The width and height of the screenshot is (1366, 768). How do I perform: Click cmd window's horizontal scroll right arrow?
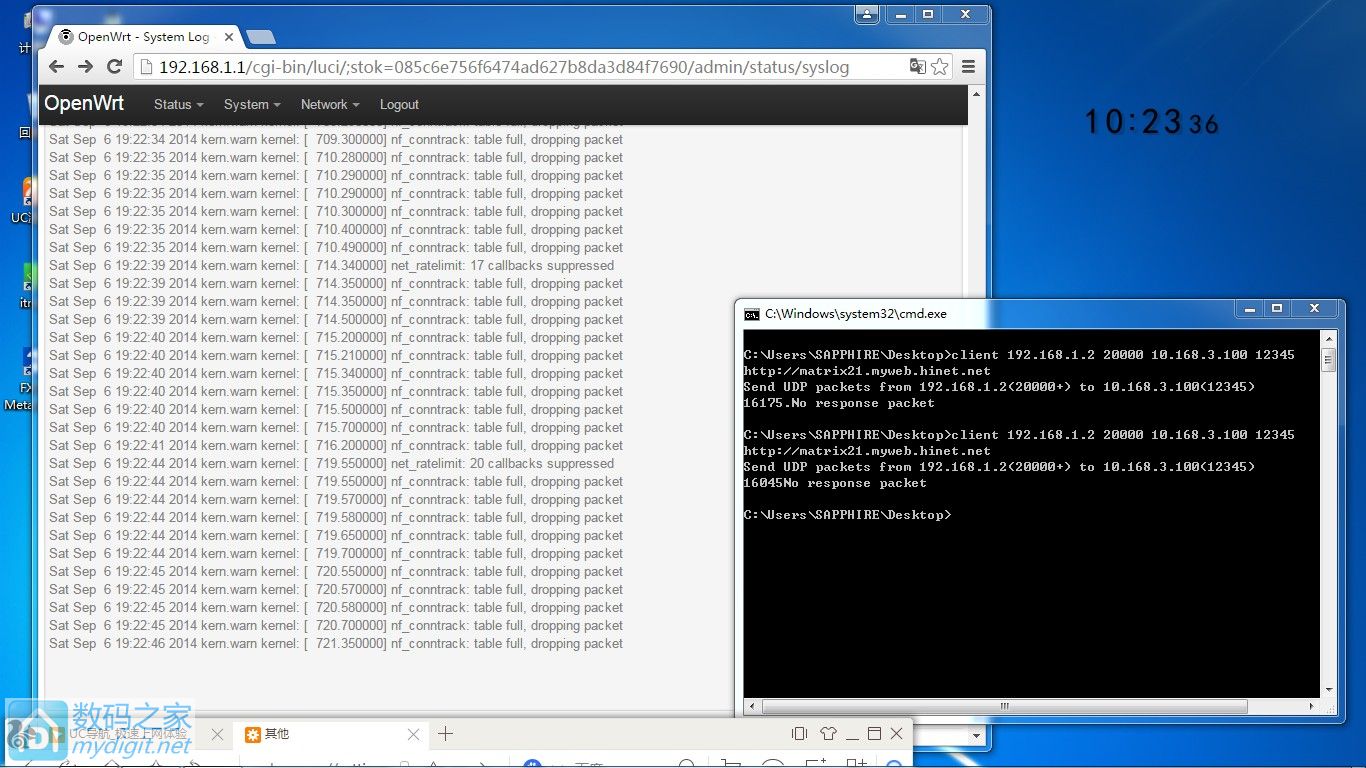coord(1312,706)
